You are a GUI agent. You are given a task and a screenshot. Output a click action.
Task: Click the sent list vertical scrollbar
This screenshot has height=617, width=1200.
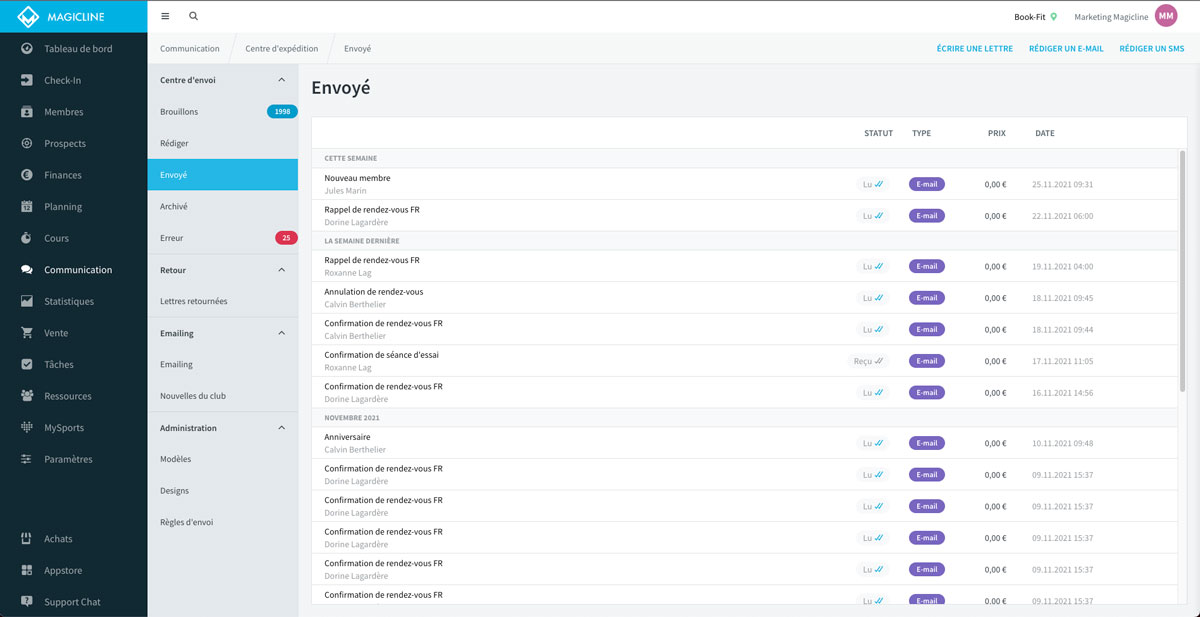(x=1183, y=270)
